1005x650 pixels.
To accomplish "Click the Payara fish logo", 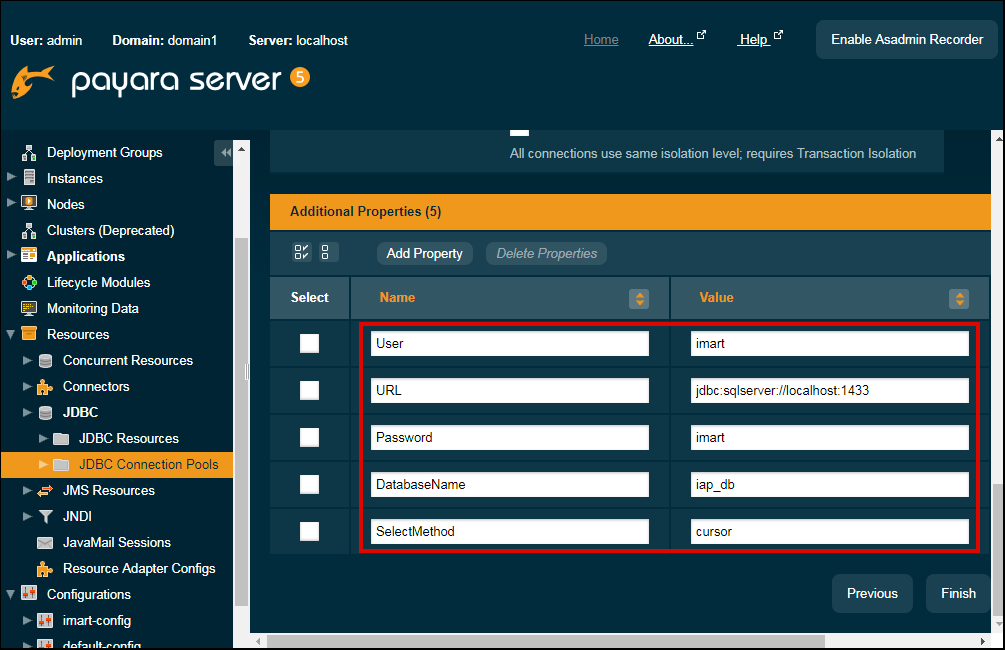I will [x=33, y=81].
